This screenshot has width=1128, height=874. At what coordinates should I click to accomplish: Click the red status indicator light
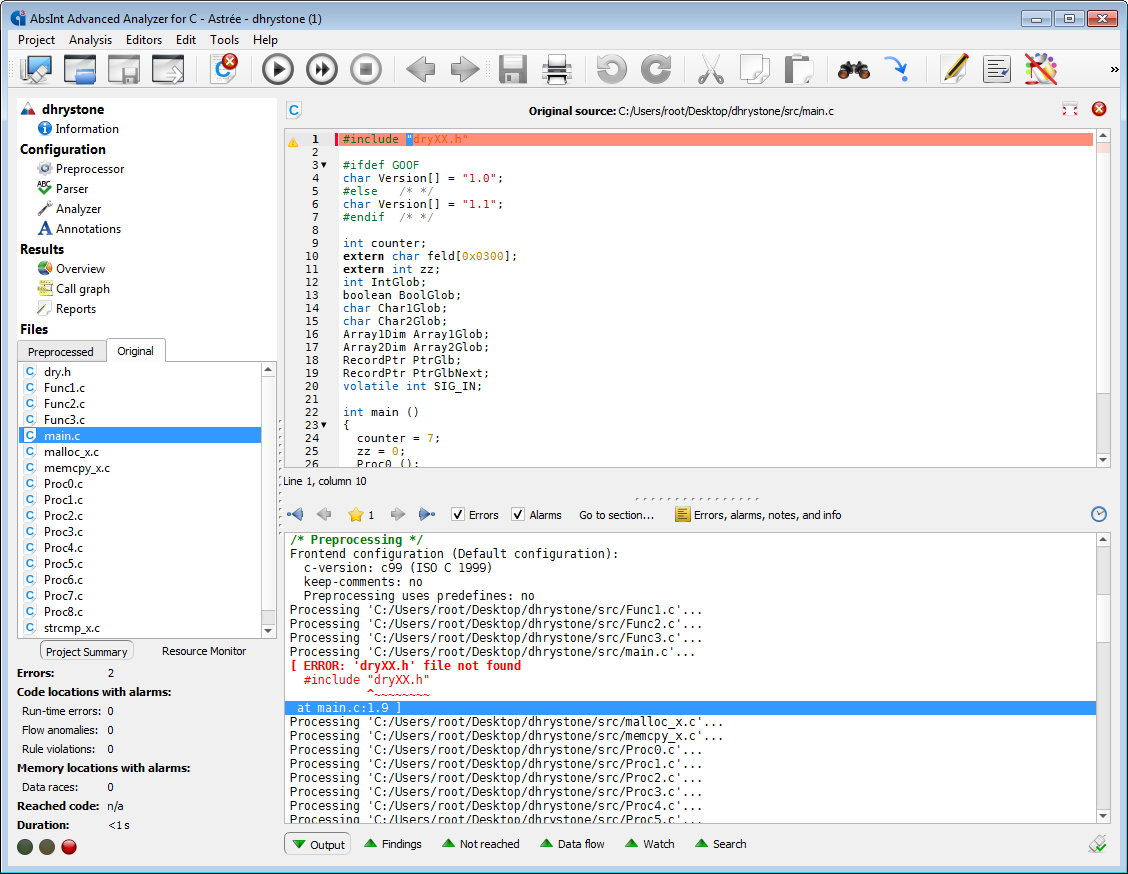click(69, 847)
